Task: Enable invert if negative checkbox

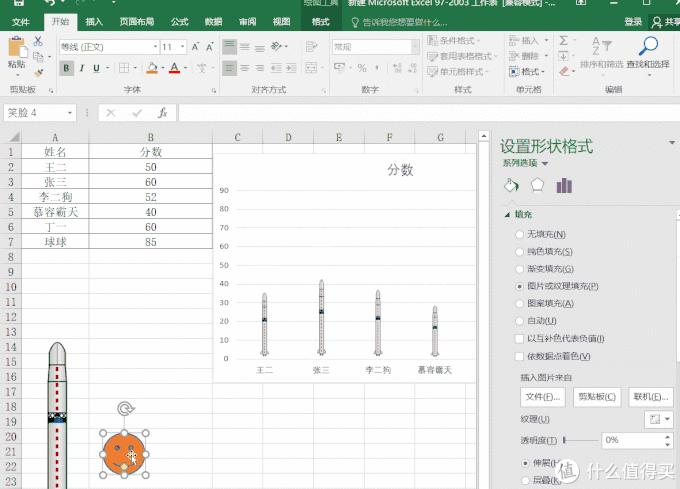Action: click(x=519, y=339)
